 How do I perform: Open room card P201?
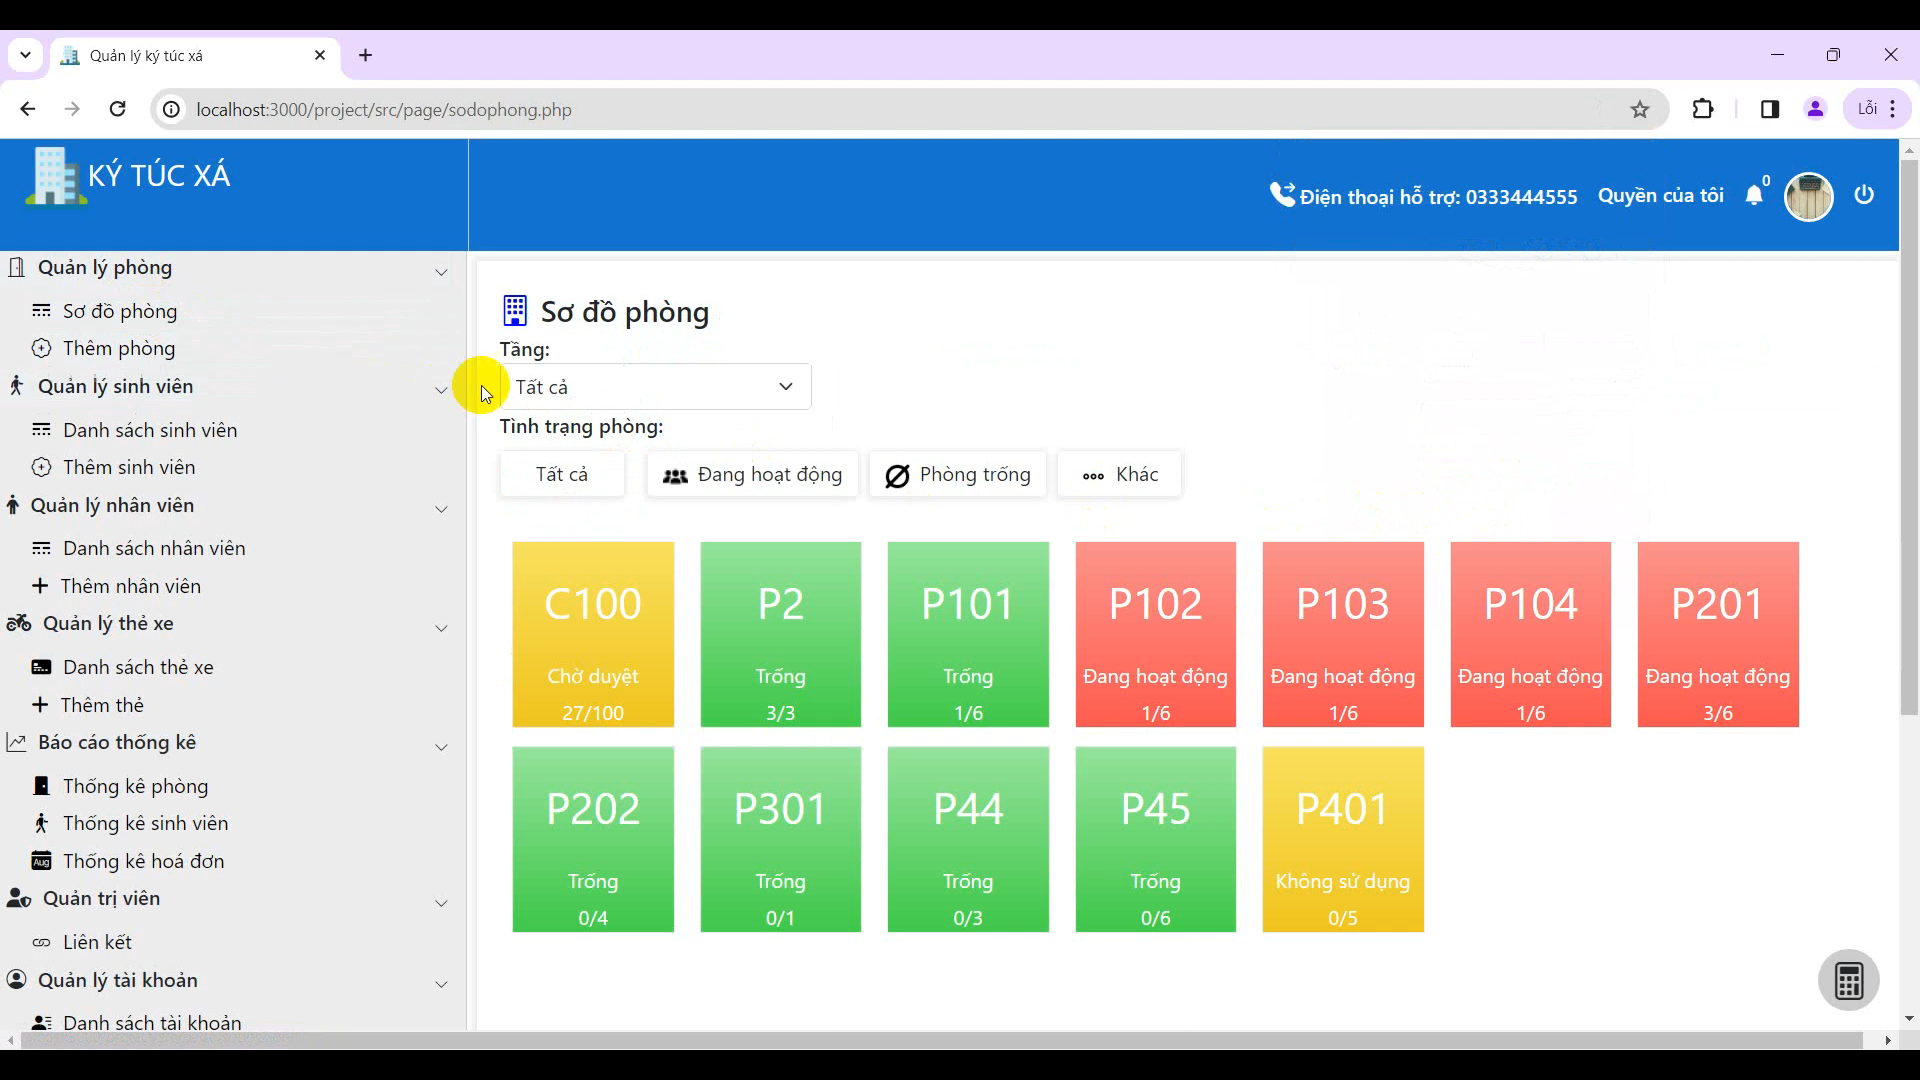(1718, 634)
